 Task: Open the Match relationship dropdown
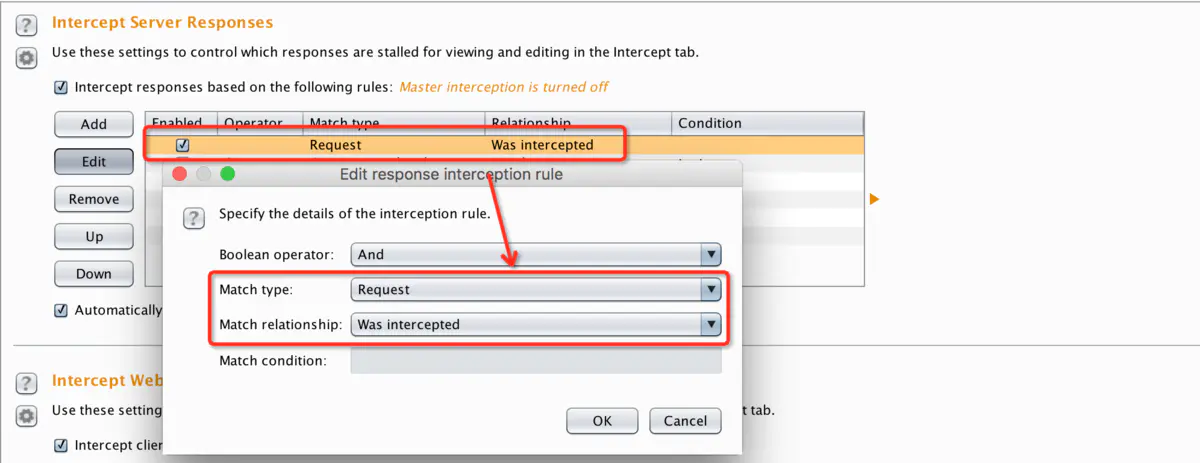[536, 324]
